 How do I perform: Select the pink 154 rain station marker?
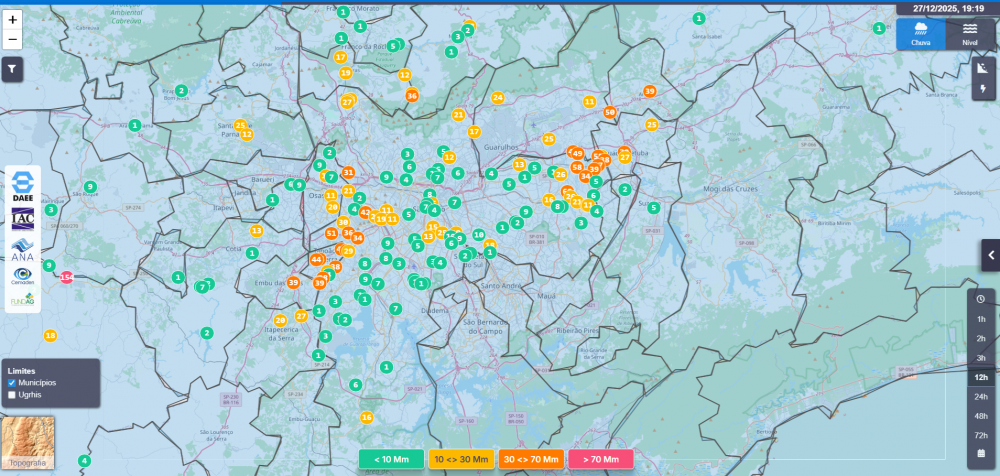[66, 277]
